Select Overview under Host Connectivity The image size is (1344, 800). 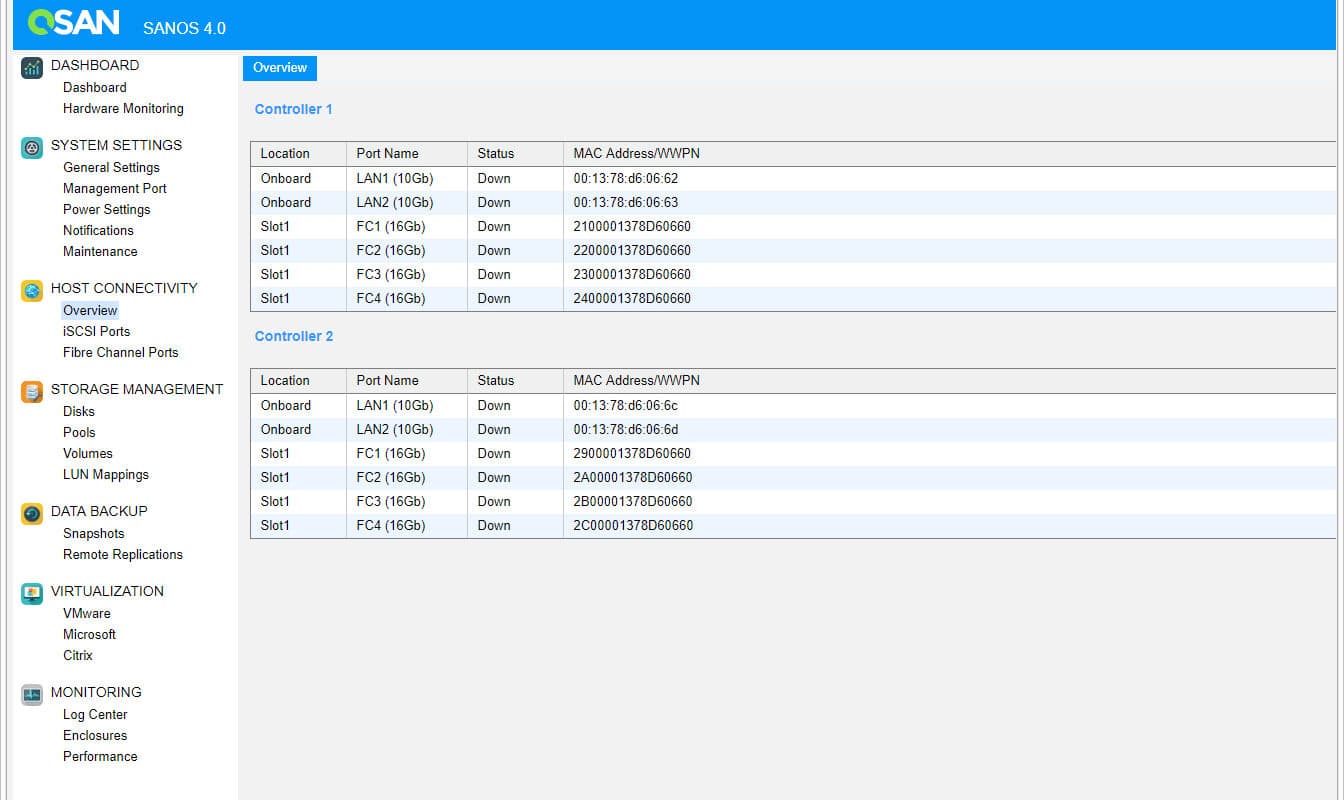pos(90,310)
